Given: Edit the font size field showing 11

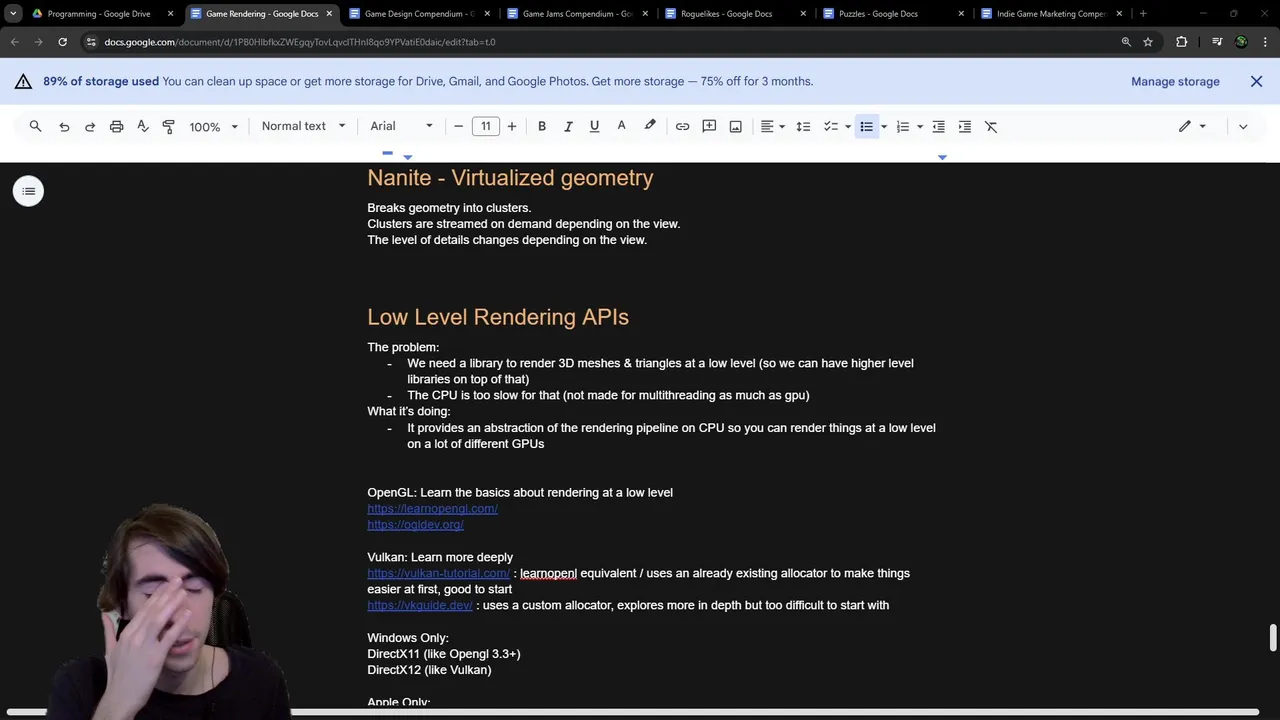Looking at the screenshot, I should pos(485,126).
